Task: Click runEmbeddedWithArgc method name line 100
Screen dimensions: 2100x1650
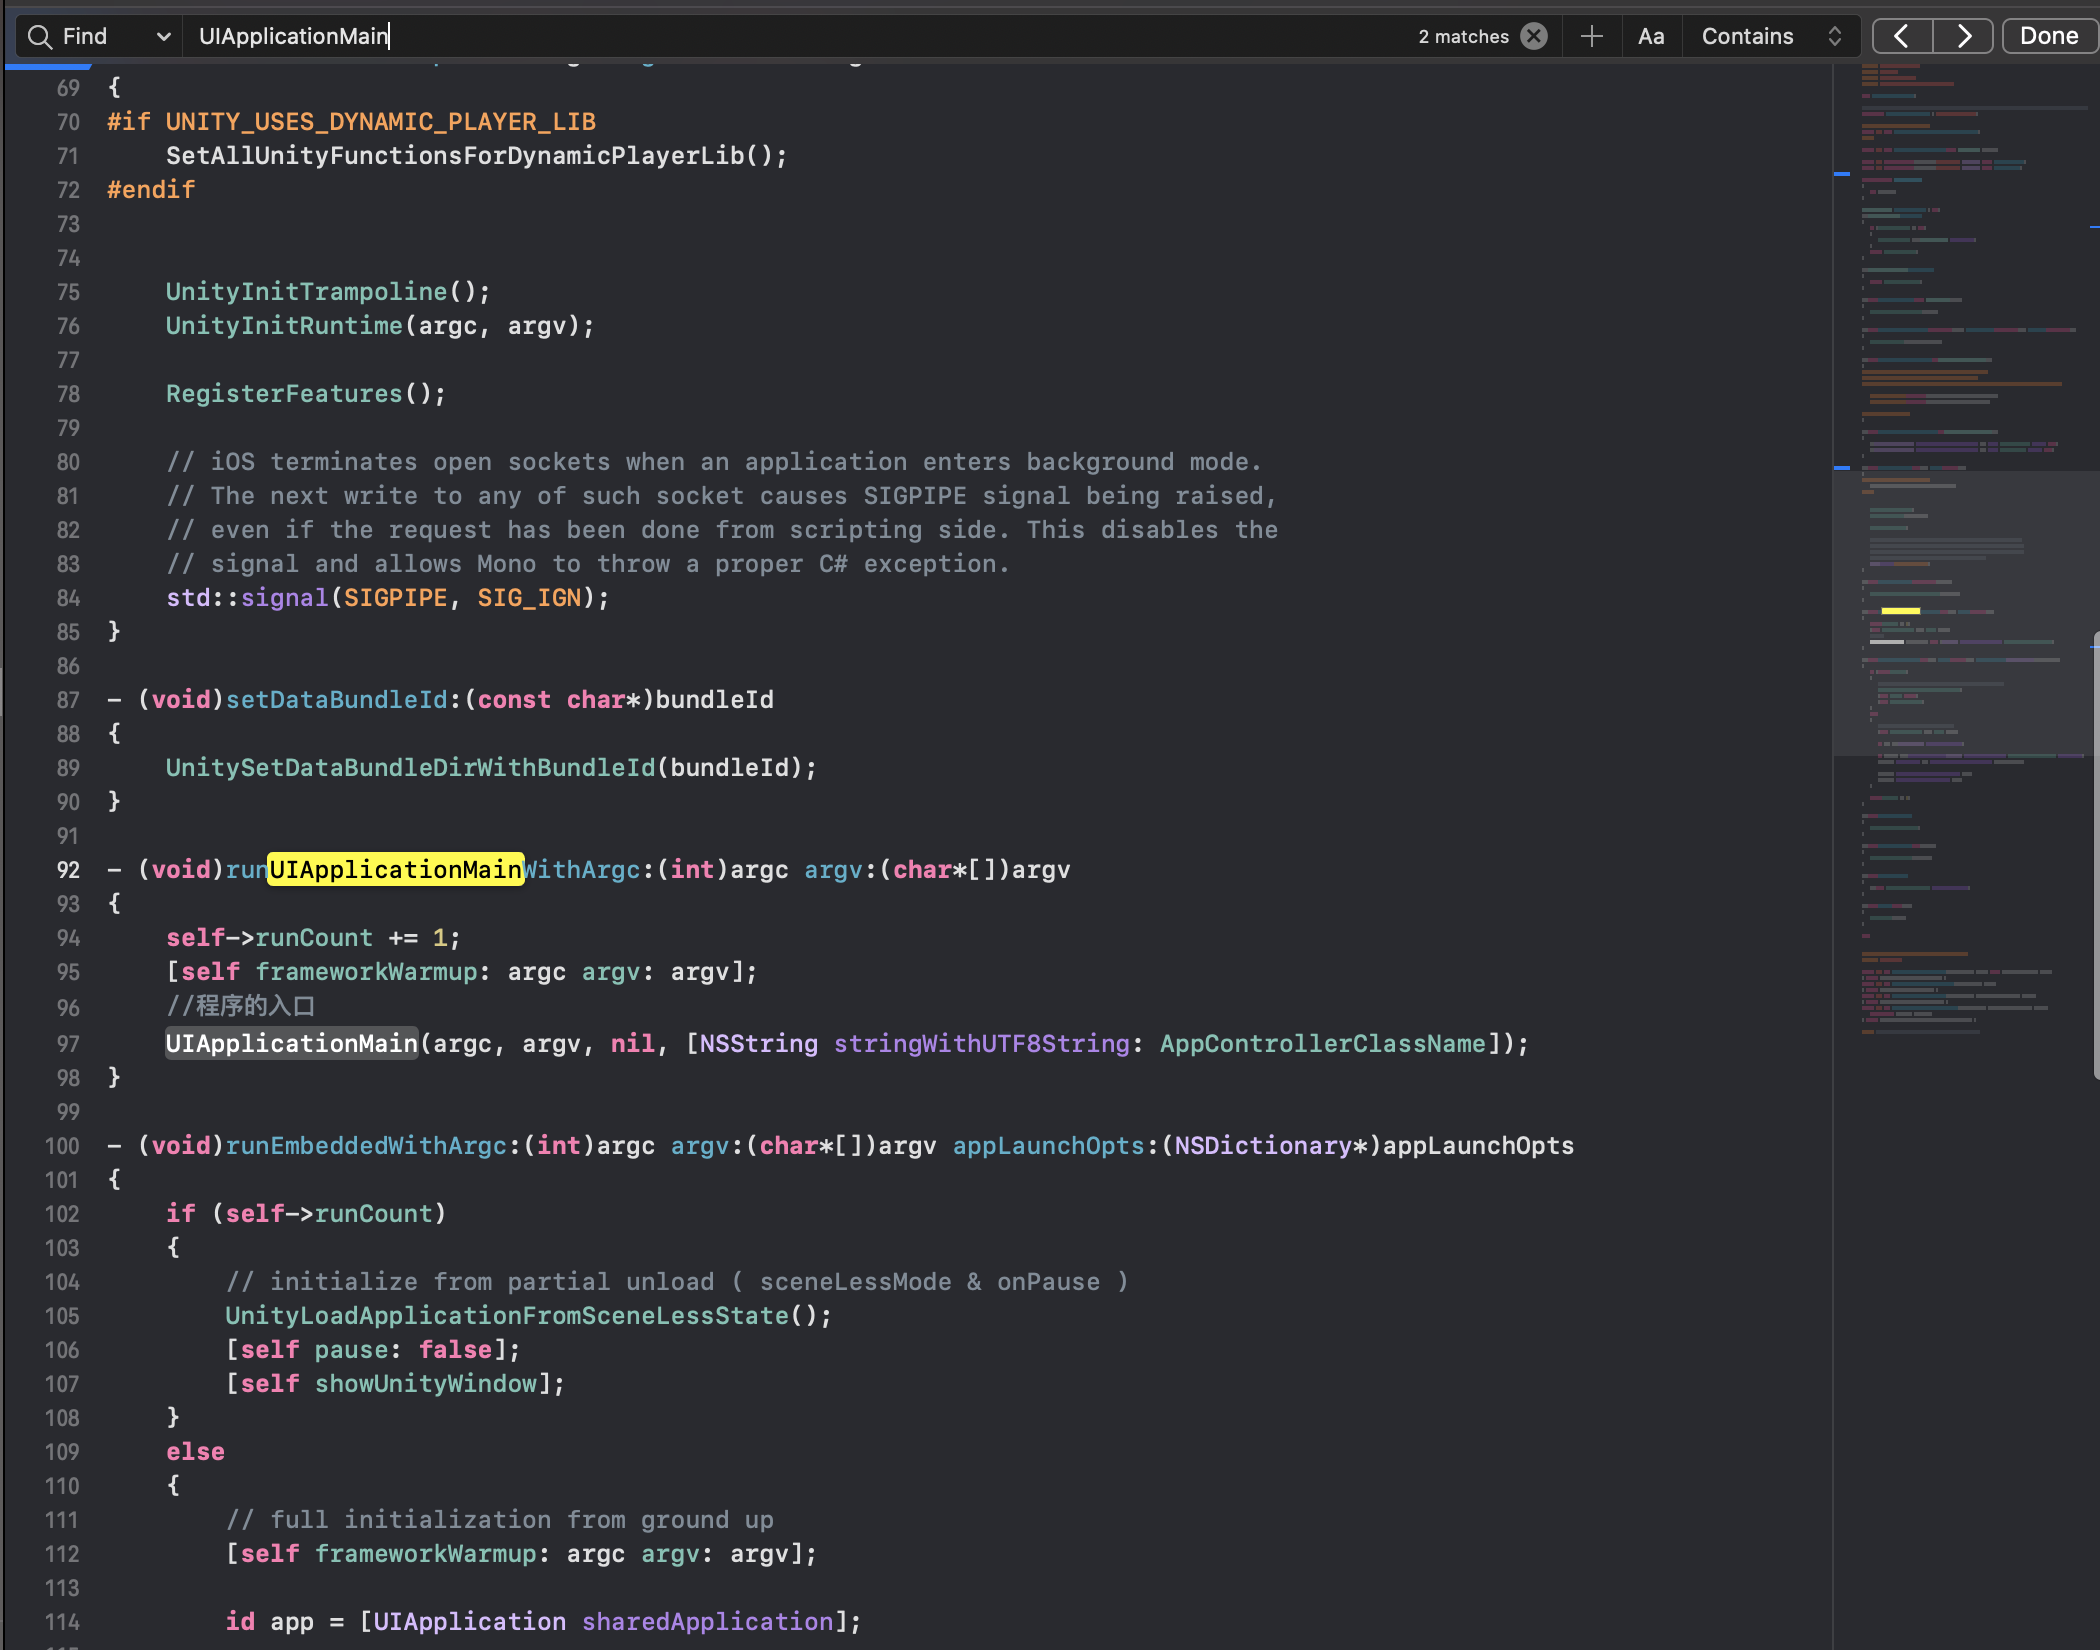Action: (366, 1146)
